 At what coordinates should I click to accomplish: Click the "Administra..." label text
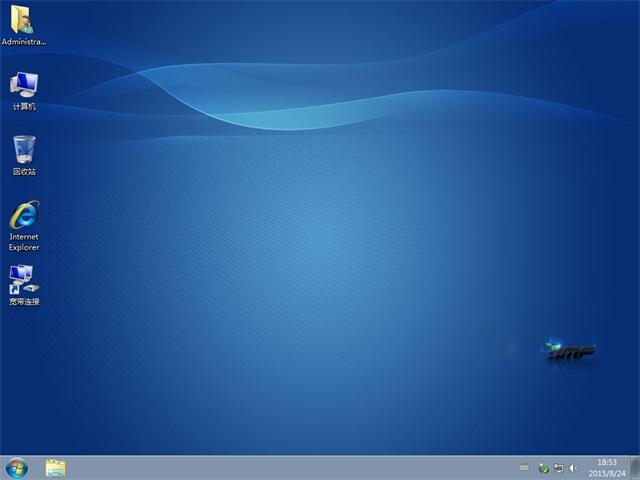[24, 42]
